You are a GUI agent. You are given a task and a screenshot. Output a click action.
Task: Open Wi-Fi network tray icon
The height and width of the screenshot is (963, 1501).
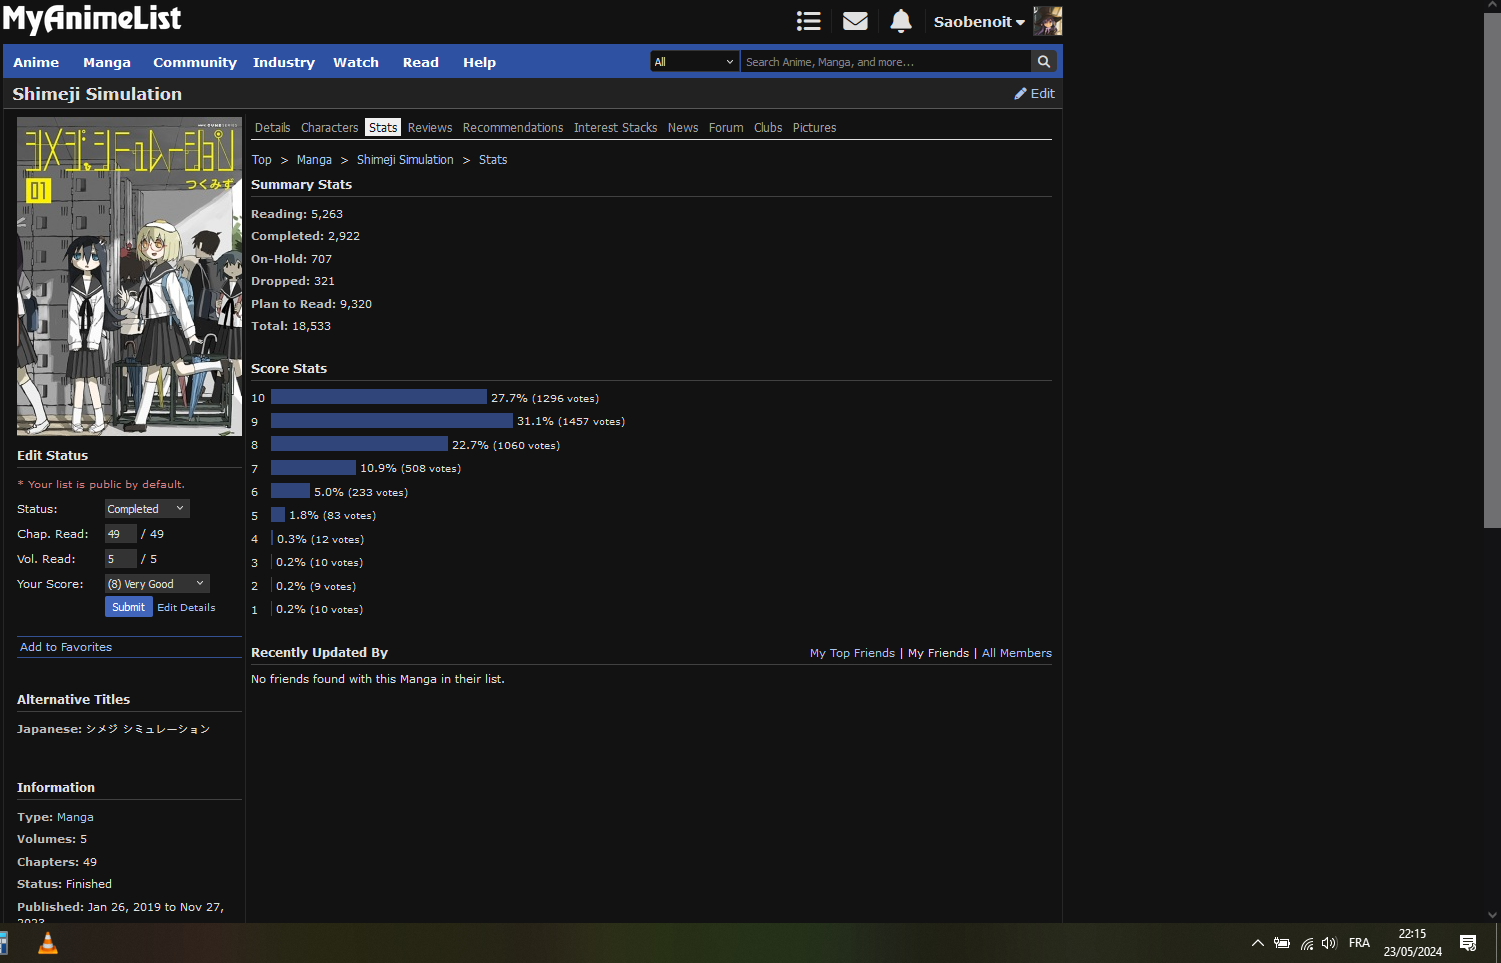pyautogui.click(x=1306, y=943)
